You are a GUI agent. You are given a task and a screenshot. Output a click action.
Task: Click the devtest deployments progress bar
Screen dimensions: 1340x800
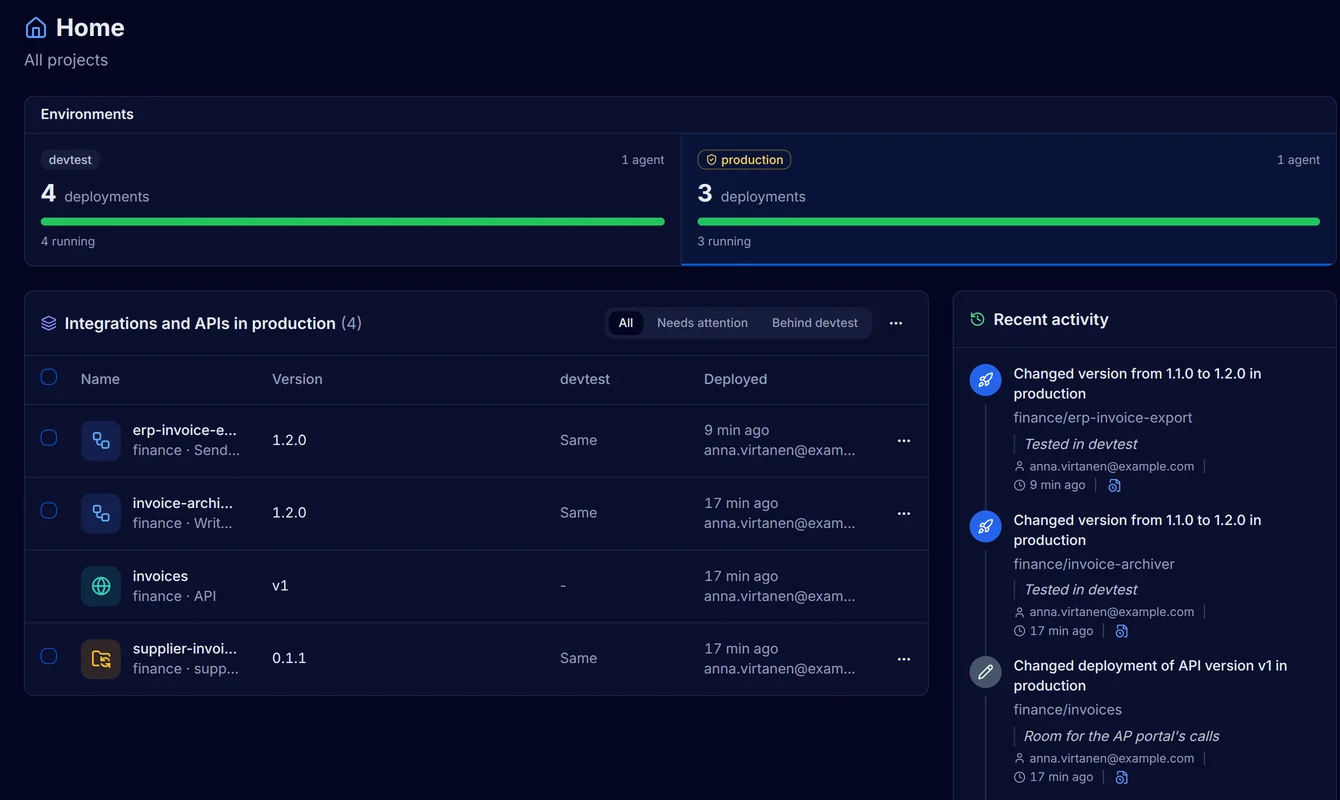point(353,221)
